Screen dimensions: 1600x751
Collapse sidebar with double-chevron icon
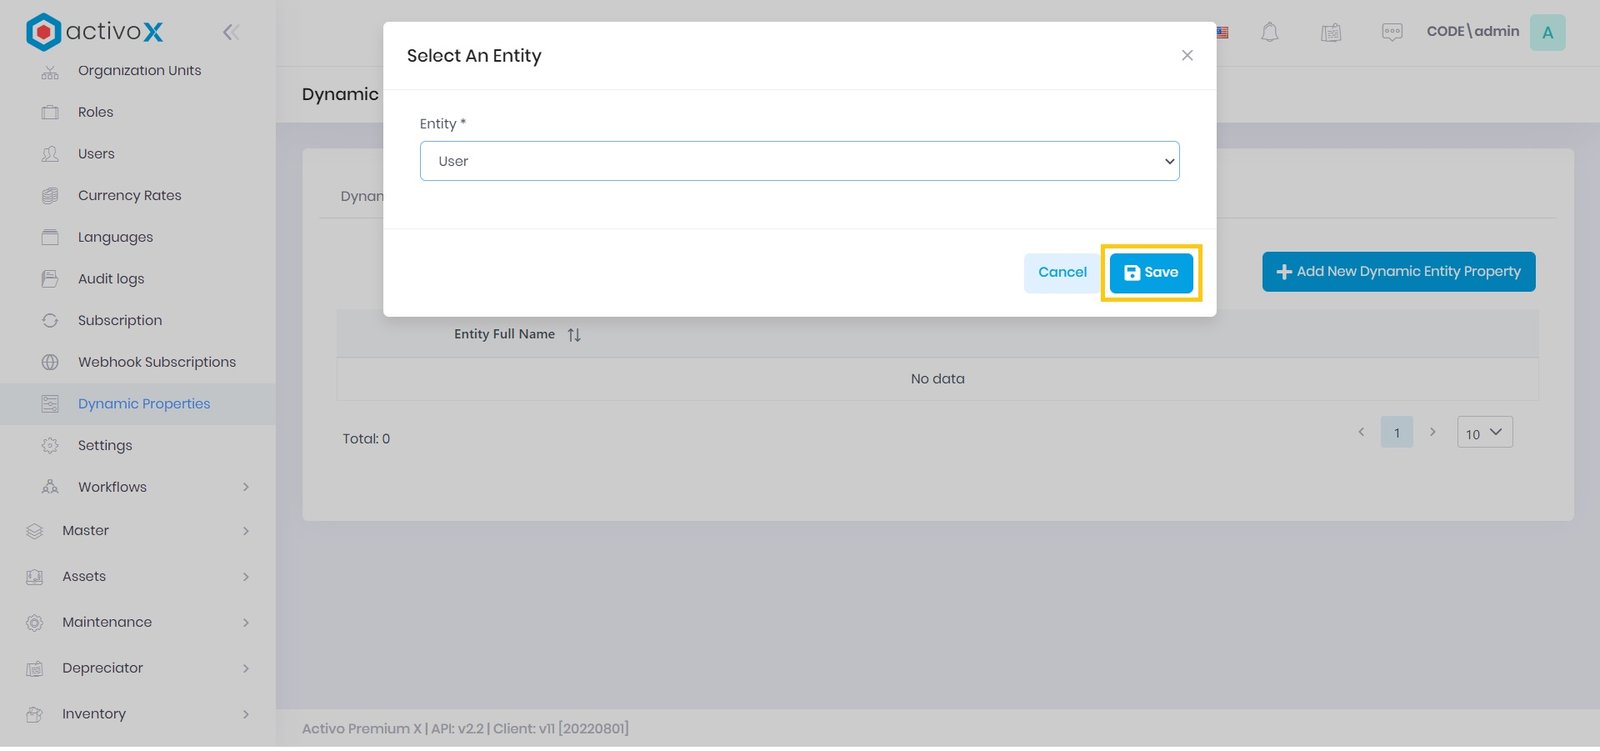tap(231, 32)
